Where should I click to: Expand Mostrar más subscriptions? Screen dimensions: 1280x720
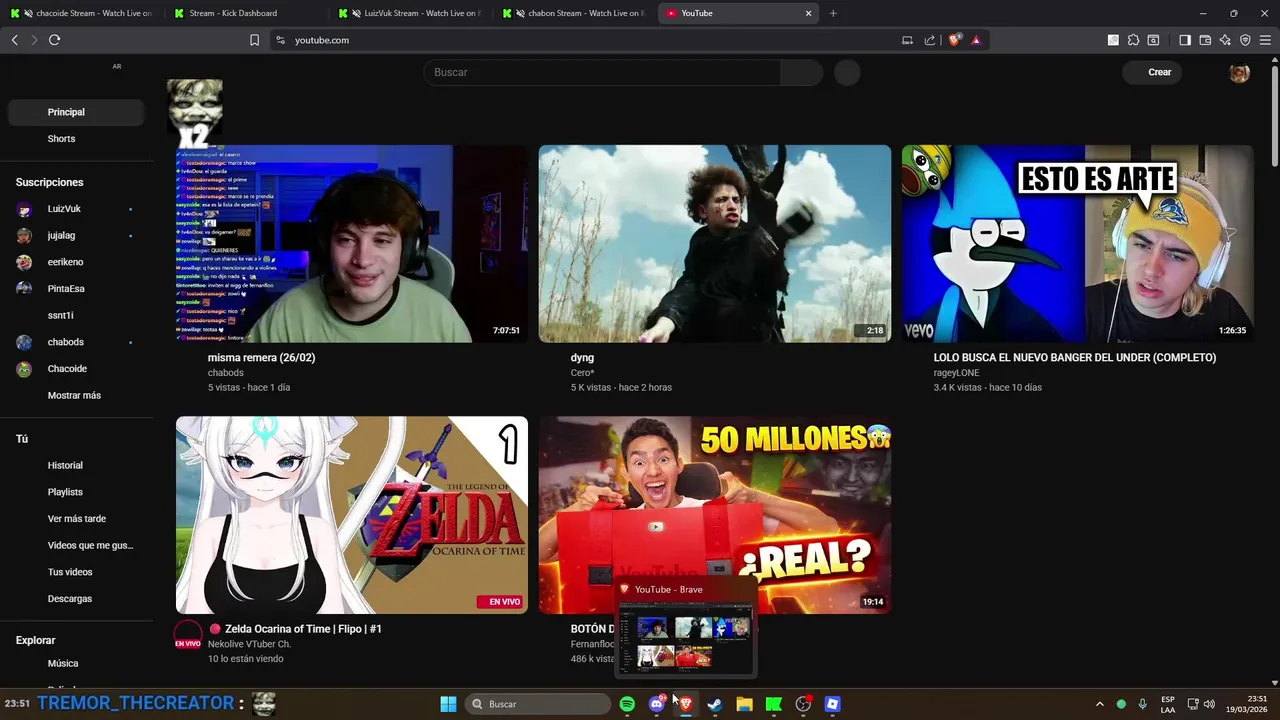pyautogui.click(x=76, y=395)
